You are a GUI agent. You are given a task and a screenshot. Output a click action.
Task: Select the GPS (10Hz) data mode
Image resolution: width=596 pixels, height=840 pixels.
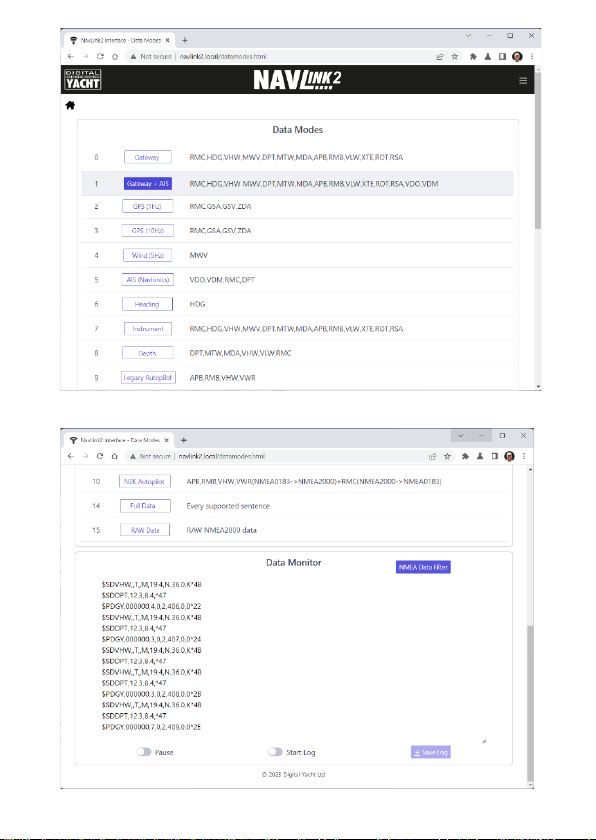click(x=148, y=230)
